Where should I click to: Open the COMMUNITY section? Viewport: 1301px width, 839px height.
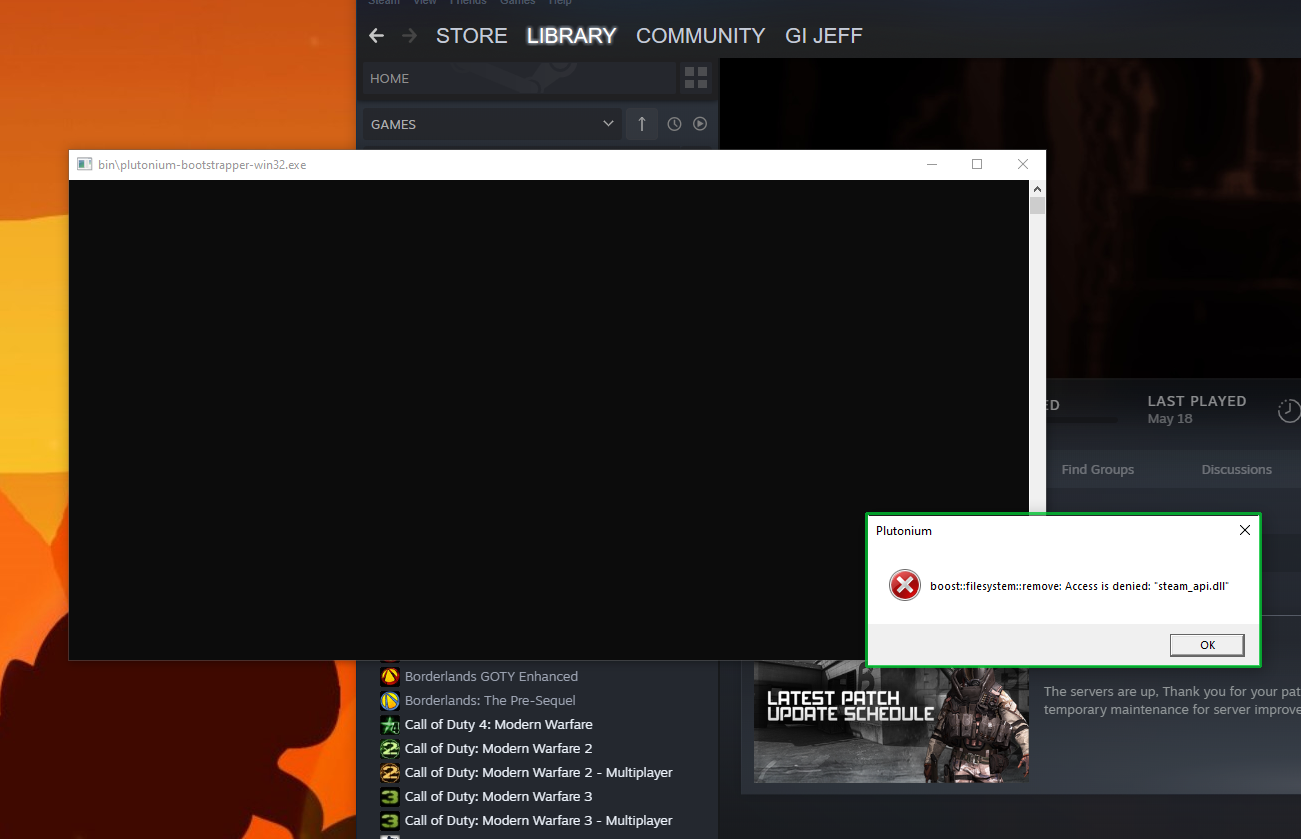700,36
